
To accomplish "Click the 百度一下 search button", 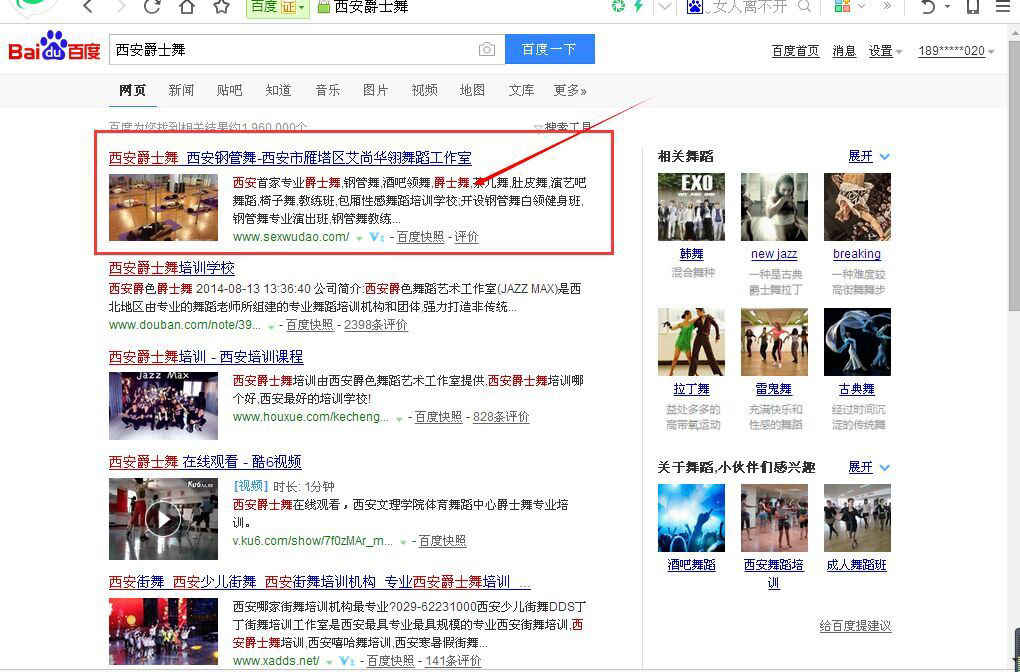I will tap(550, 49).
